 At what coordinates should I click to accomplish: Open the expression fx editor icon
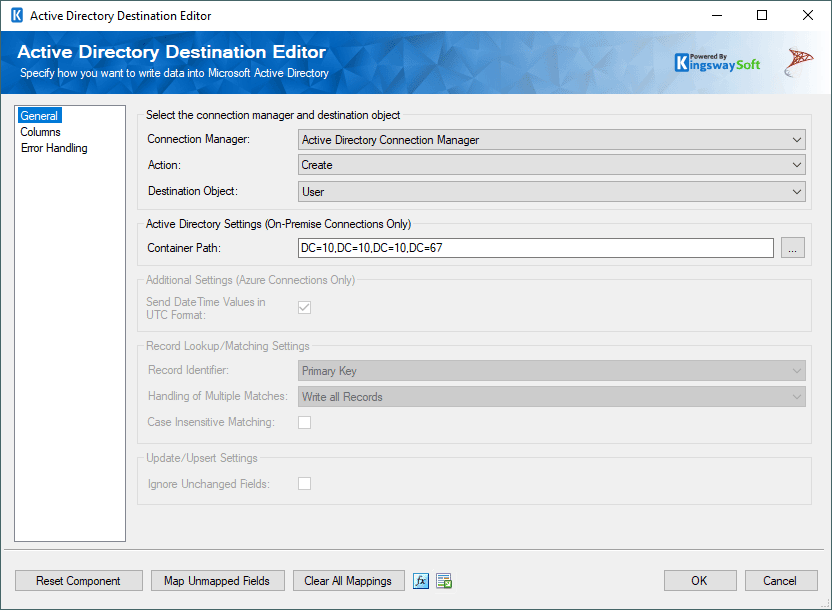coord(421,581)
